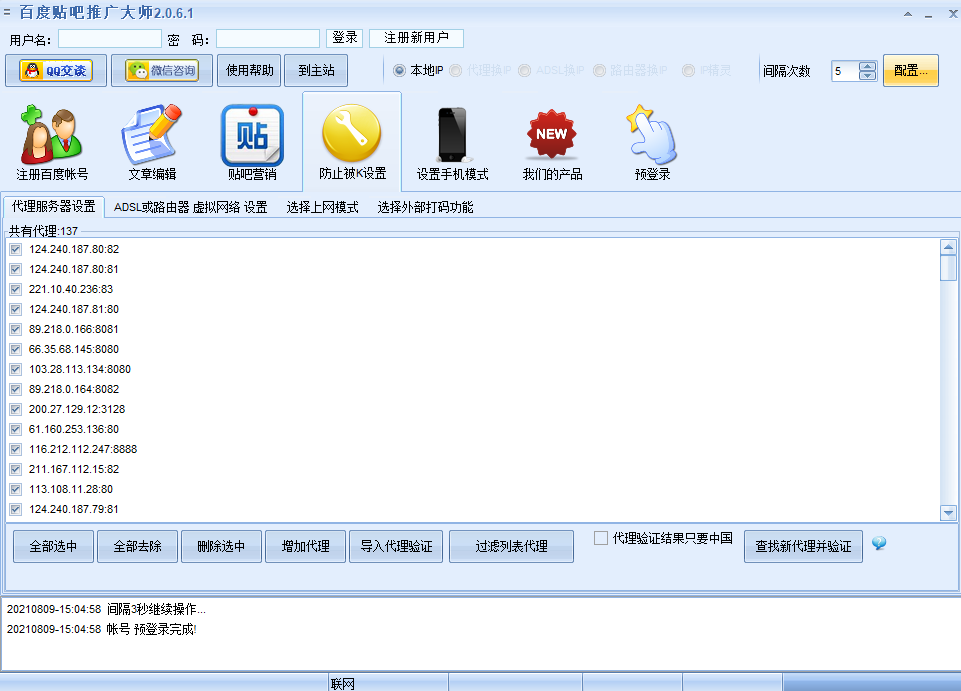The width and height of the screenshot is (961, 691).
Task: Click the 间隔次数 value field showing 5
Action: click(845, 71)
